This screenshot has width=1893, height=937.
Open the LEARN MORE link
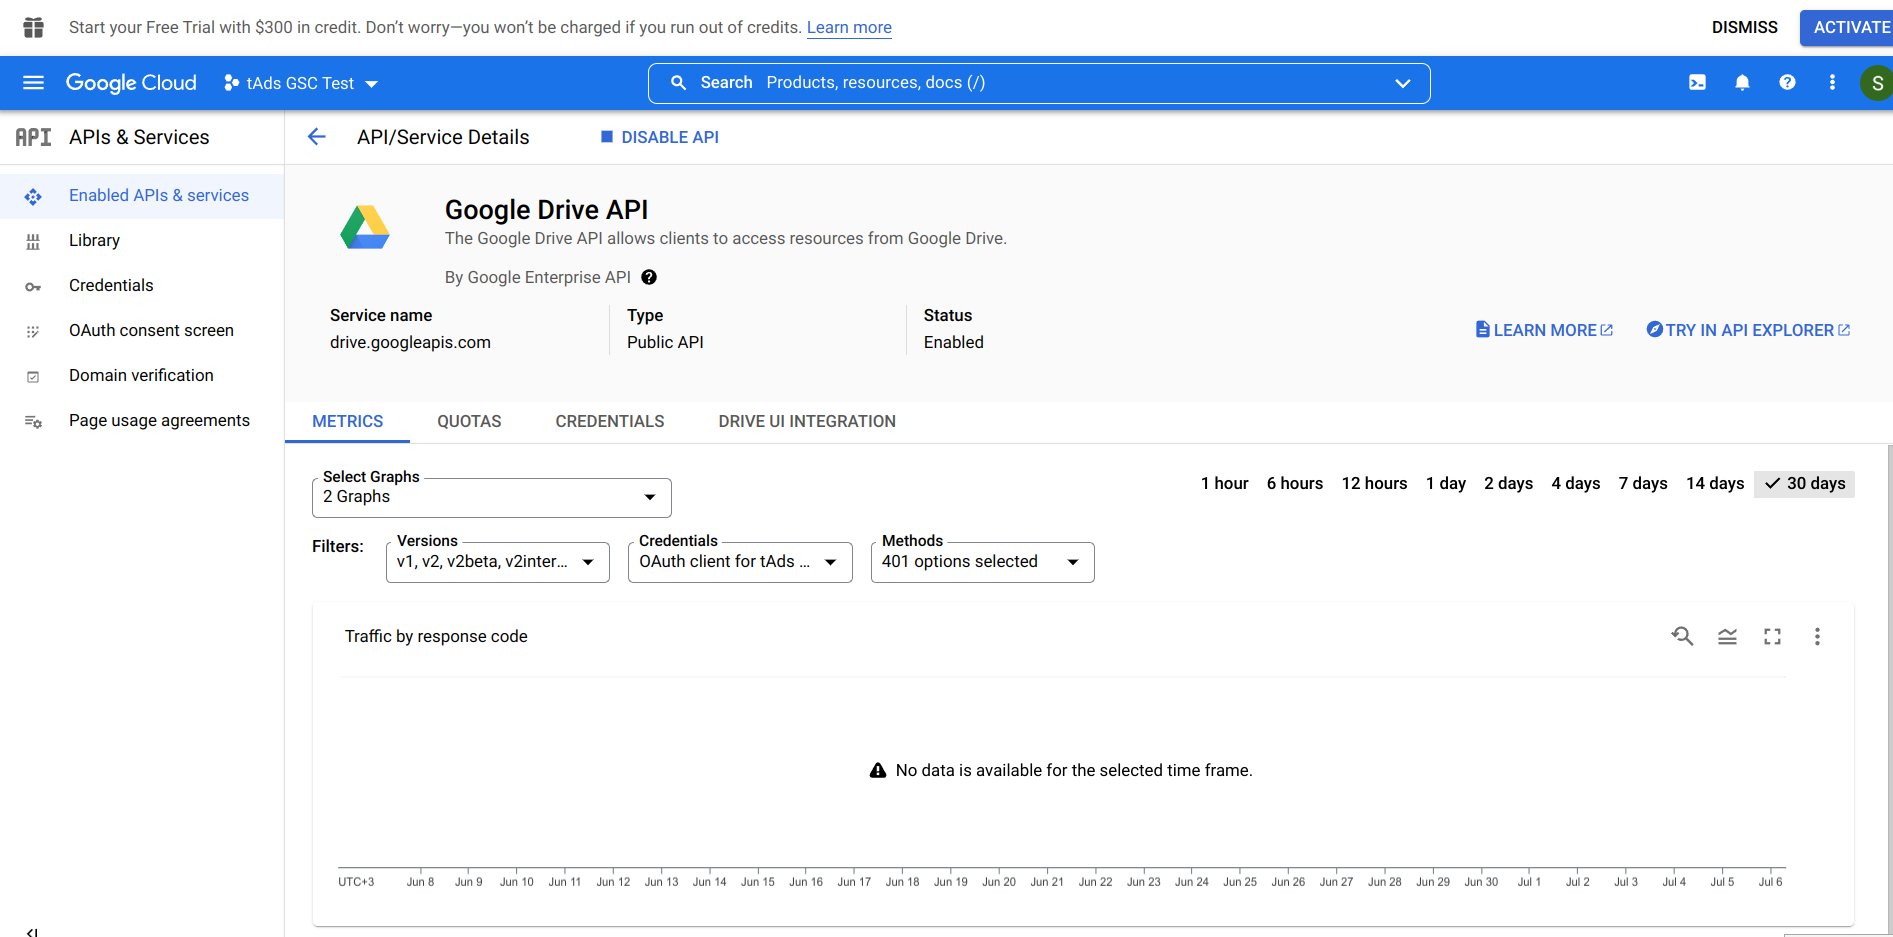tap(1544, 330)
